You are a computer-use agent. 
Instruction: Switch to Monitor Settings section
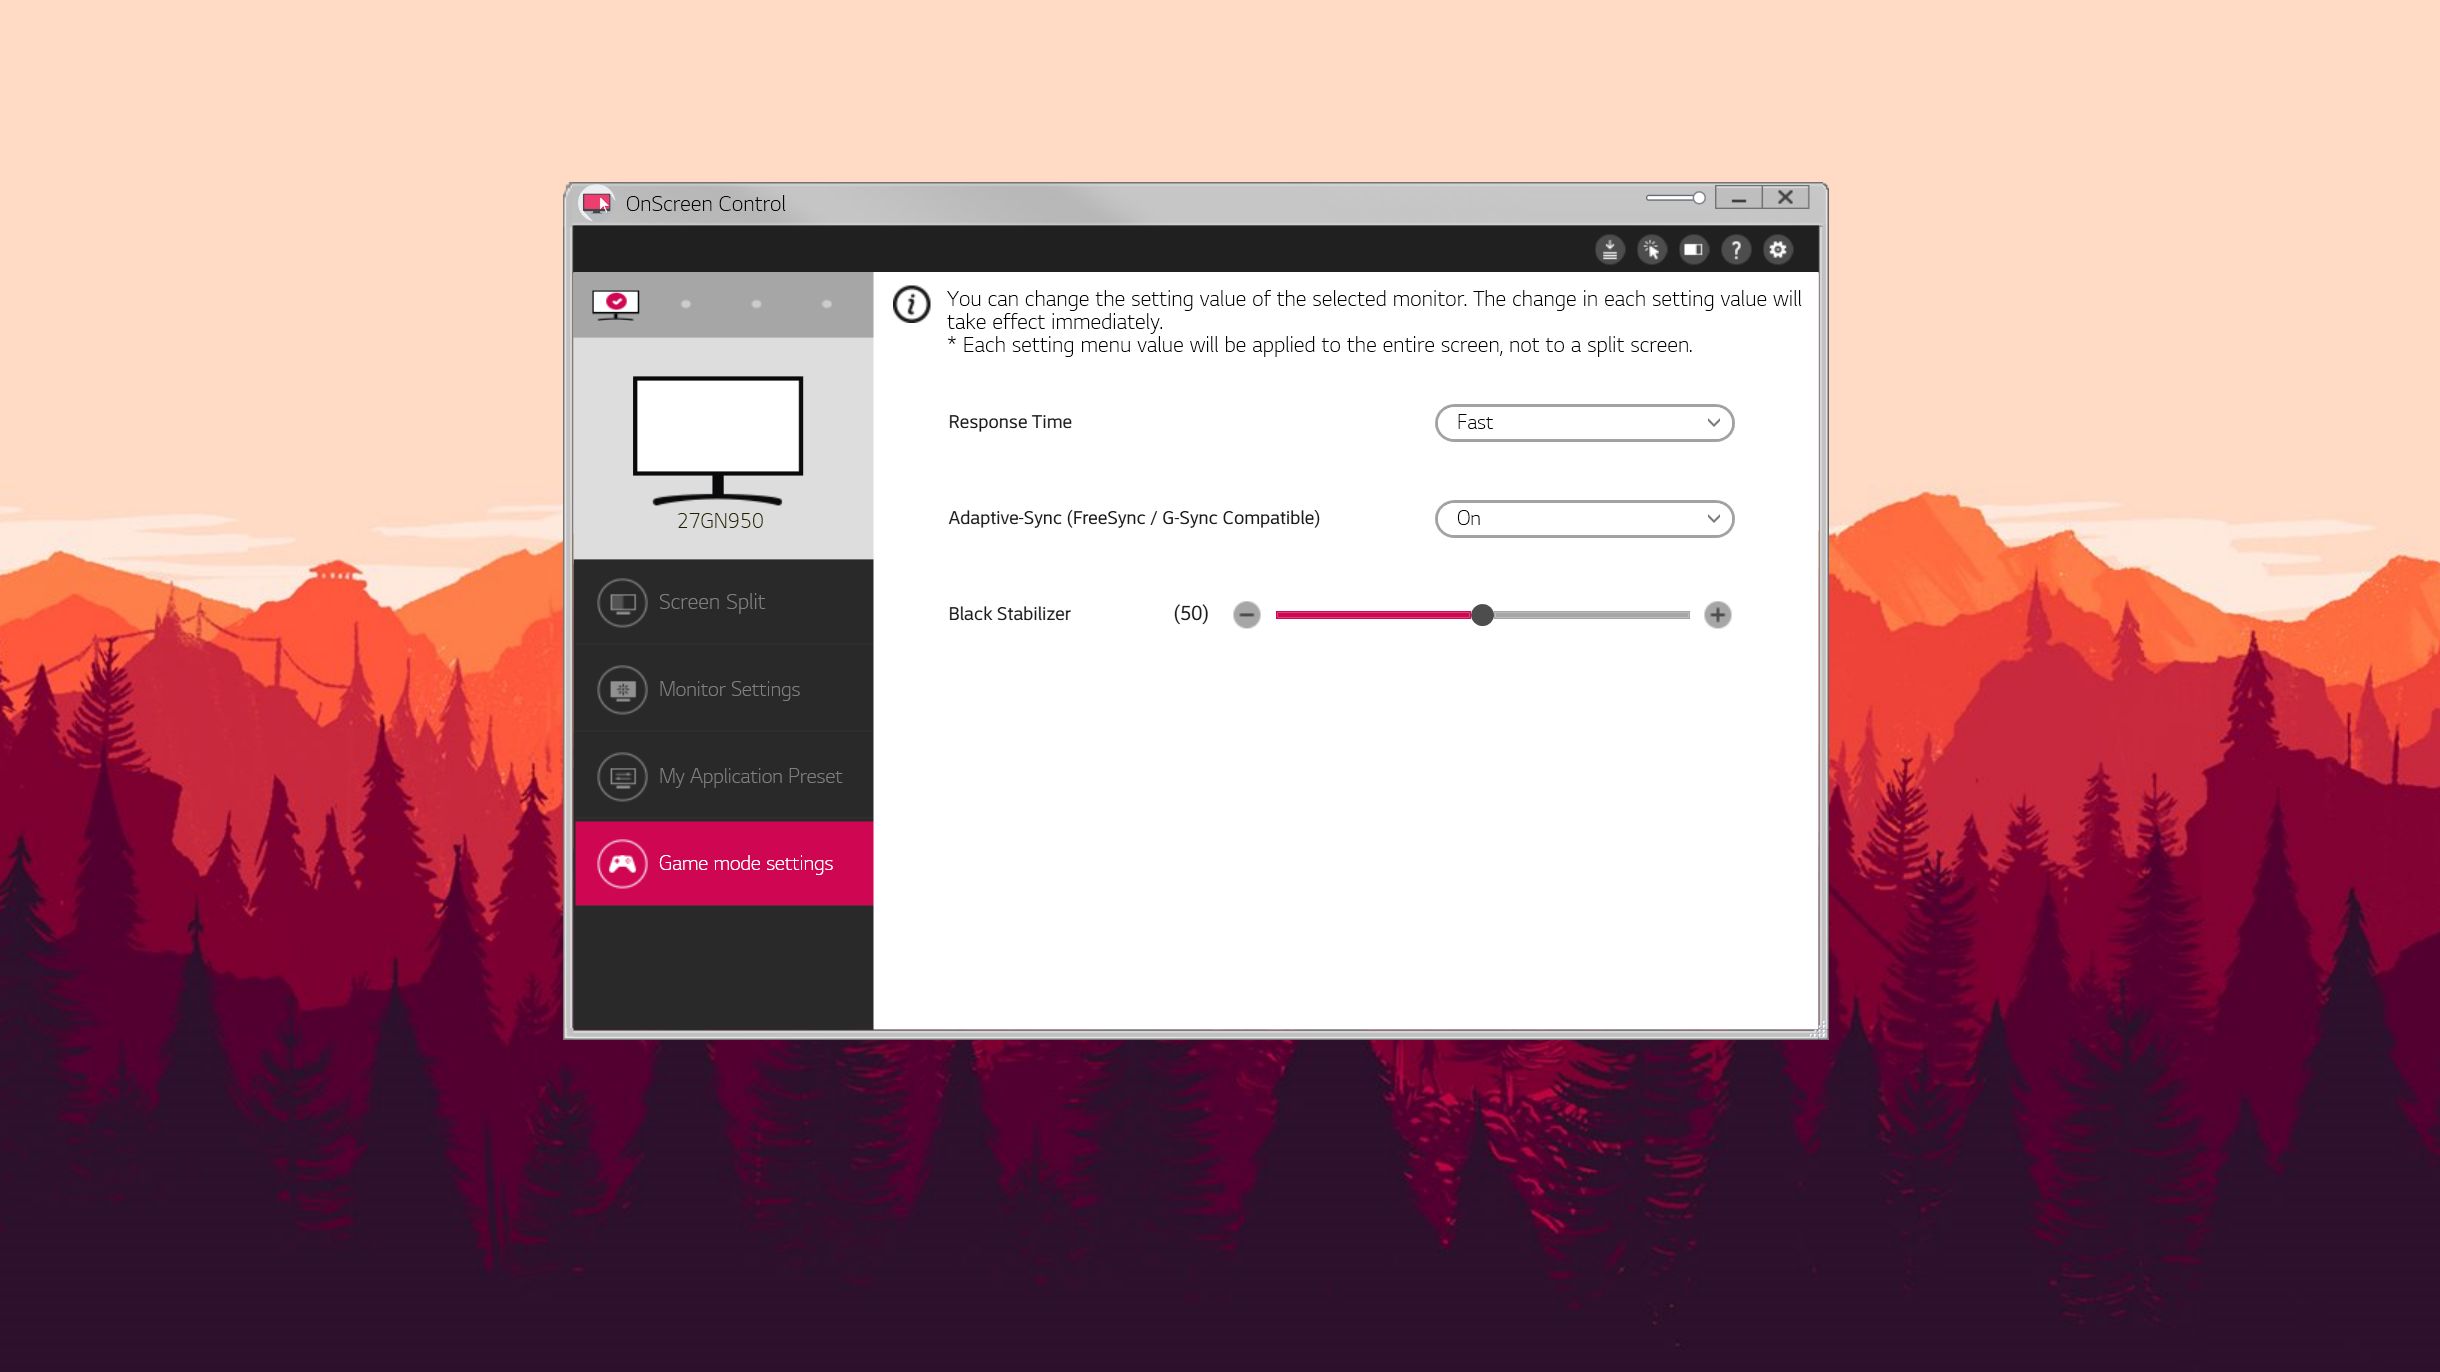click(x=723, y=689)
